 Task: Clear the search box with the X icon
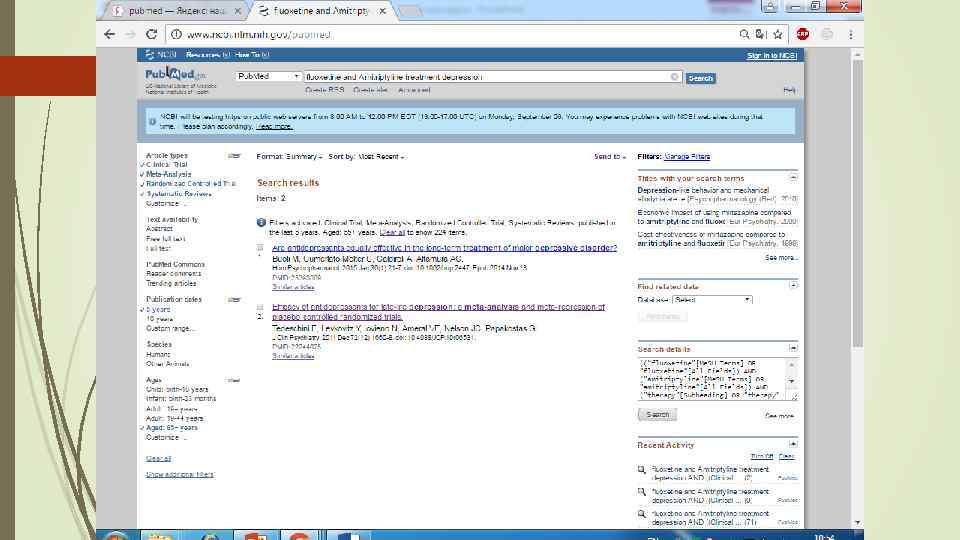coord(674,77)
